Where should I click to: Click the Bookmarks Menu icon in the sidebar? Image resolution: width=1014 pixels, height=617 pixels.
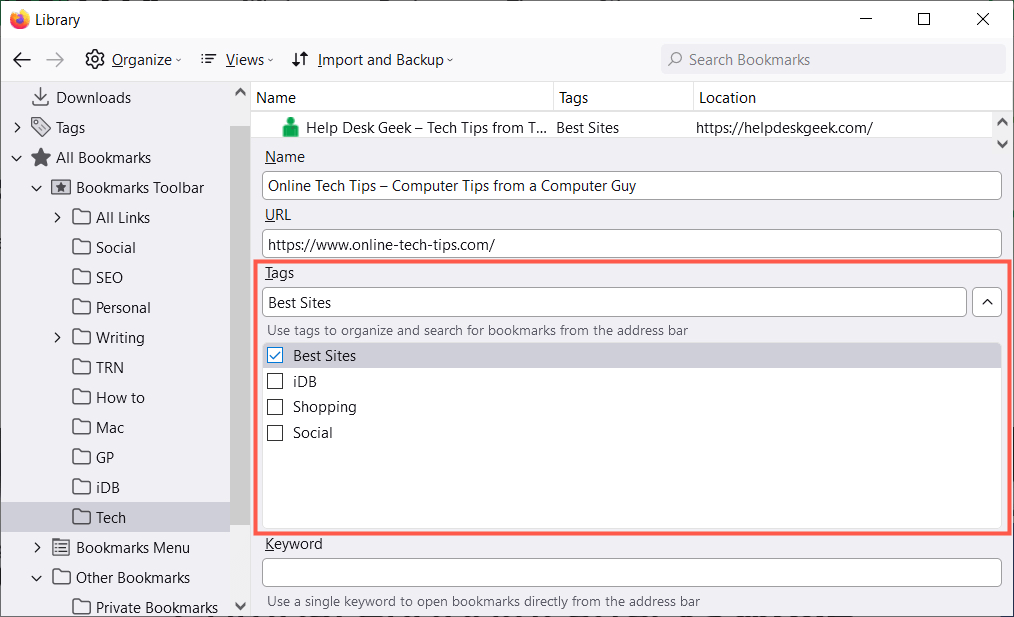61,547
